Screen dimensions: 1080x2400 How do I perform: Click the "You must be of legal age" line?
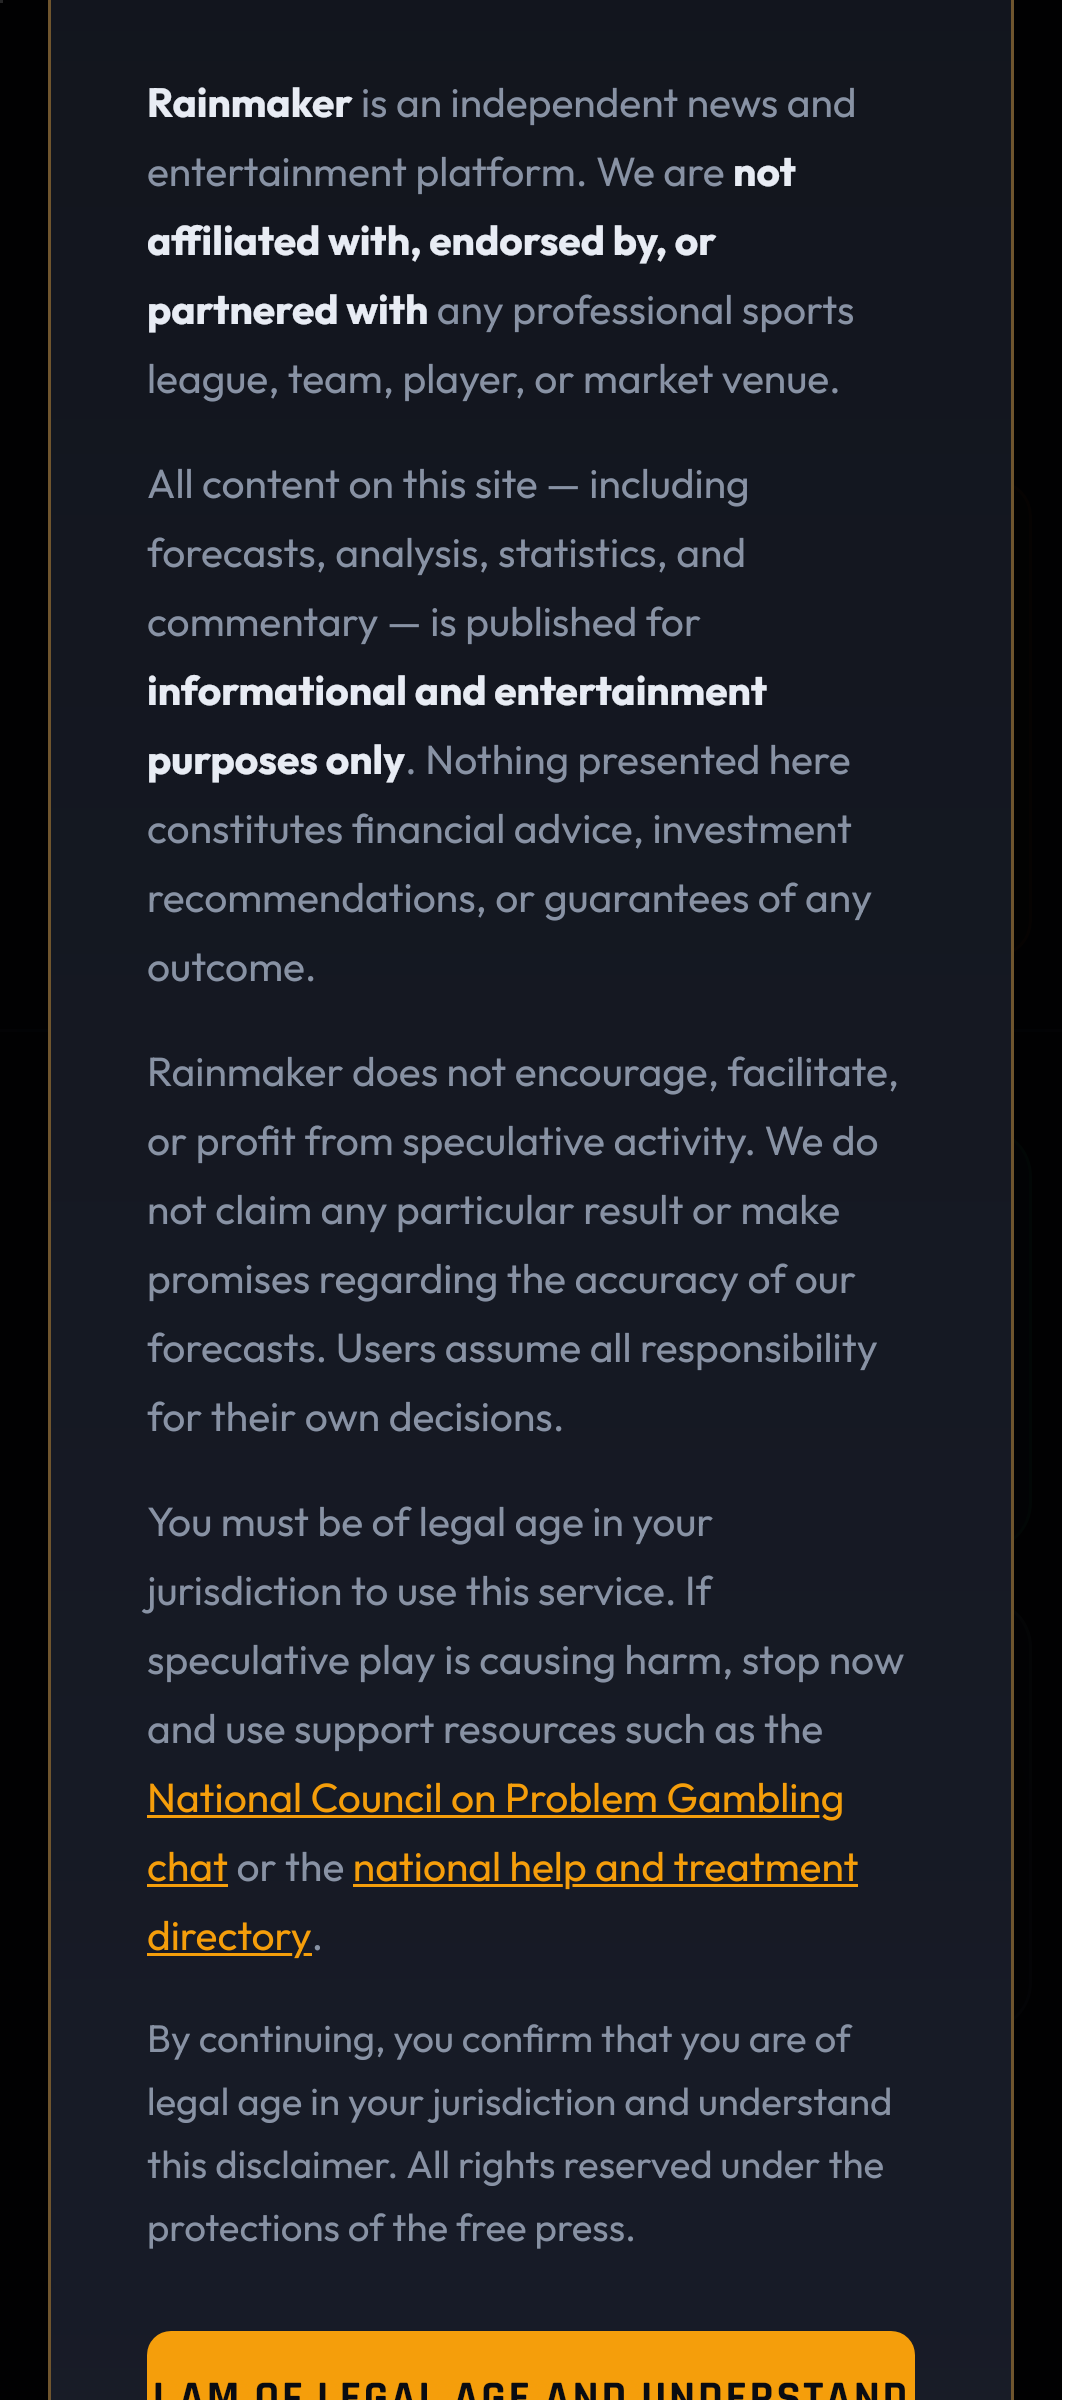[429, 1523]
